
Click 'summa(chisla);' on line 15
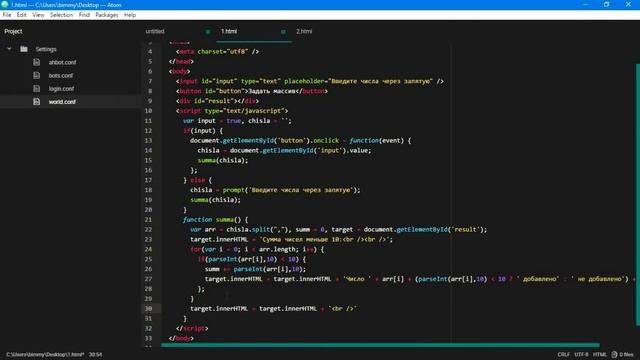[x=223, y=160]
